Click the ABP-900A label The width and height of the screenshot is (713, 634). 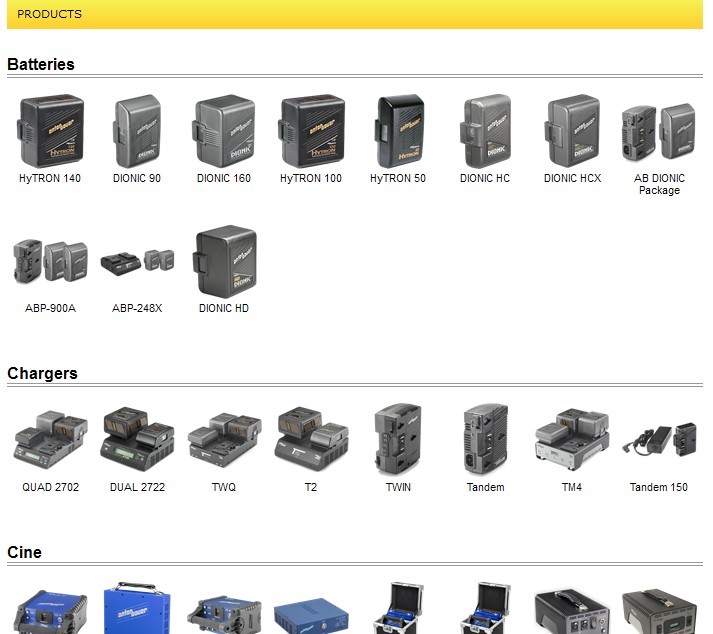[x=50, y=308]
